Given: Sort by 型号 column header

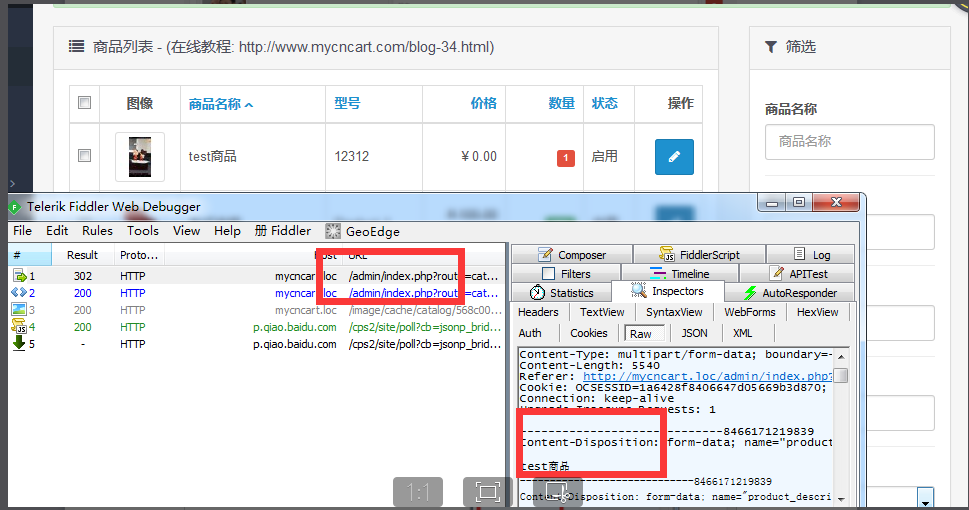Looking at the screenshot, I should click(x=347, y=103).
